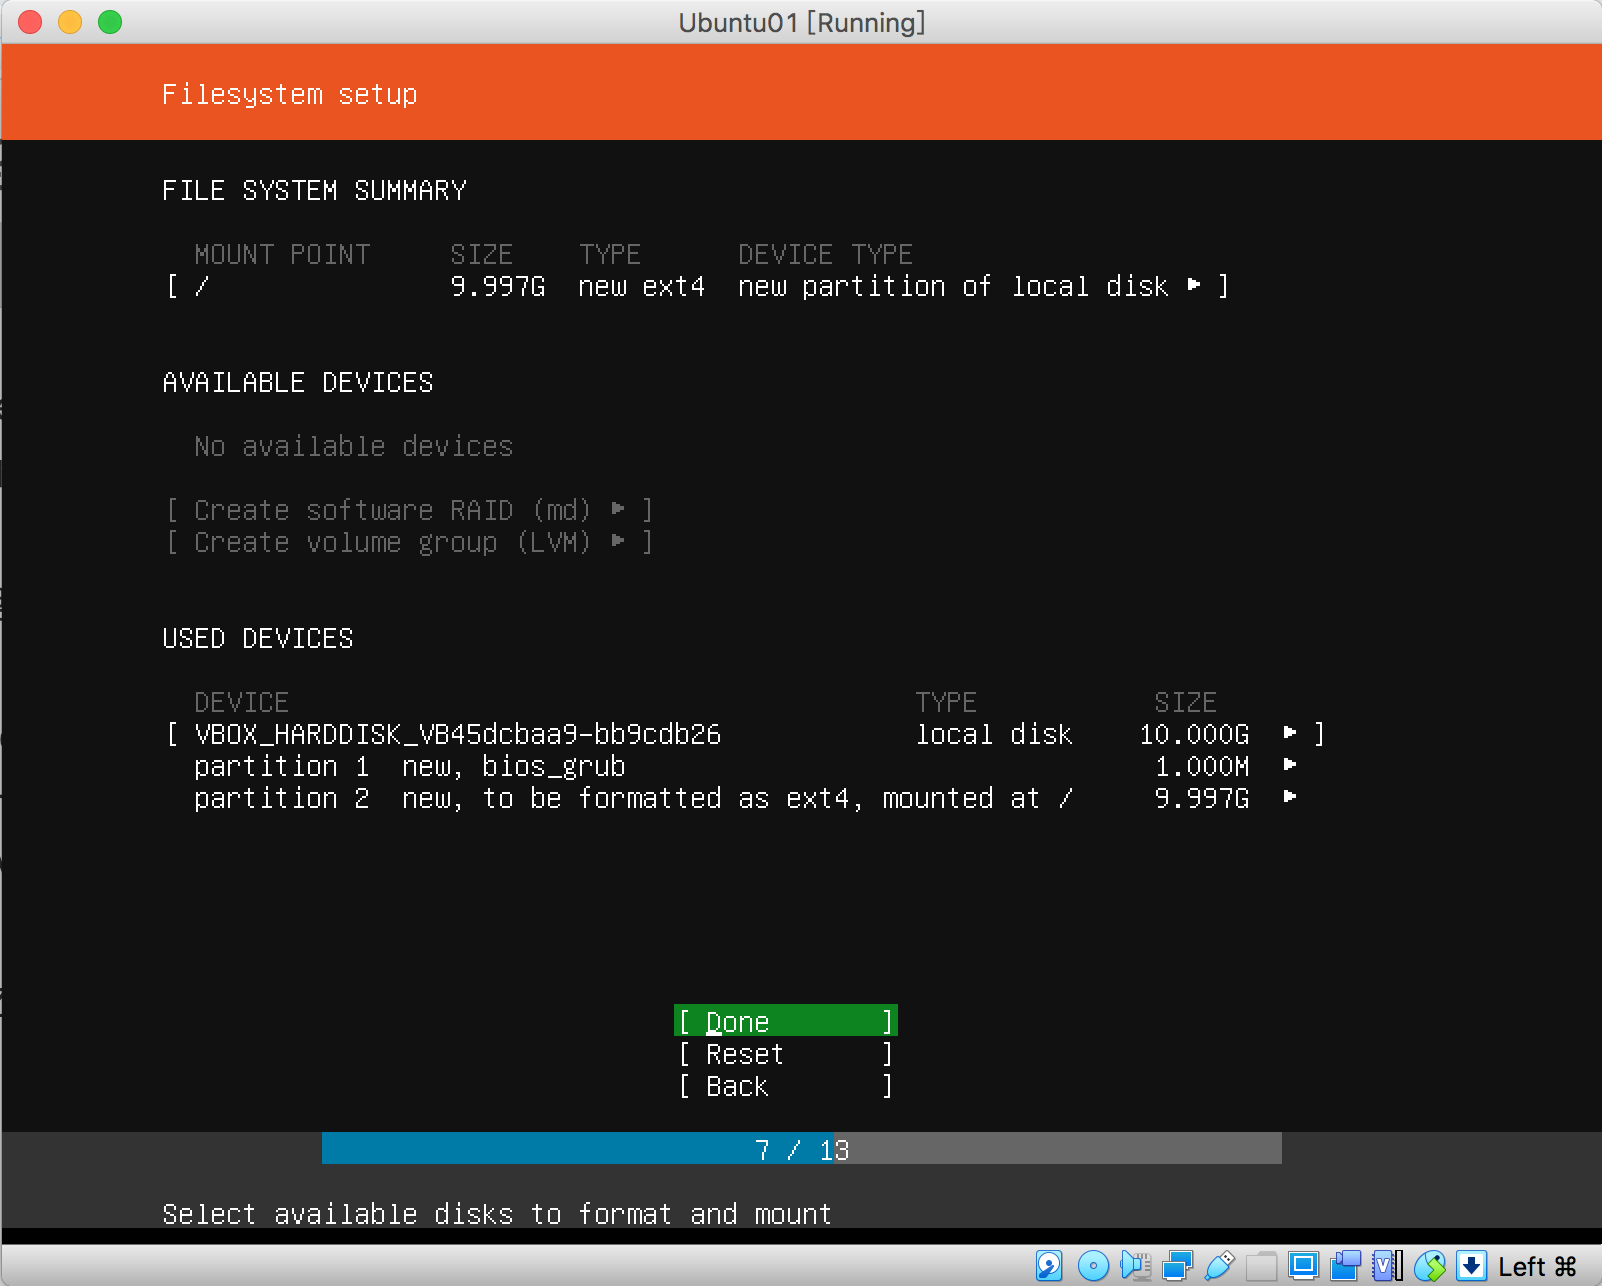Zoom the Ubuntu01 VM window with green button

click(x=110, y=22)
